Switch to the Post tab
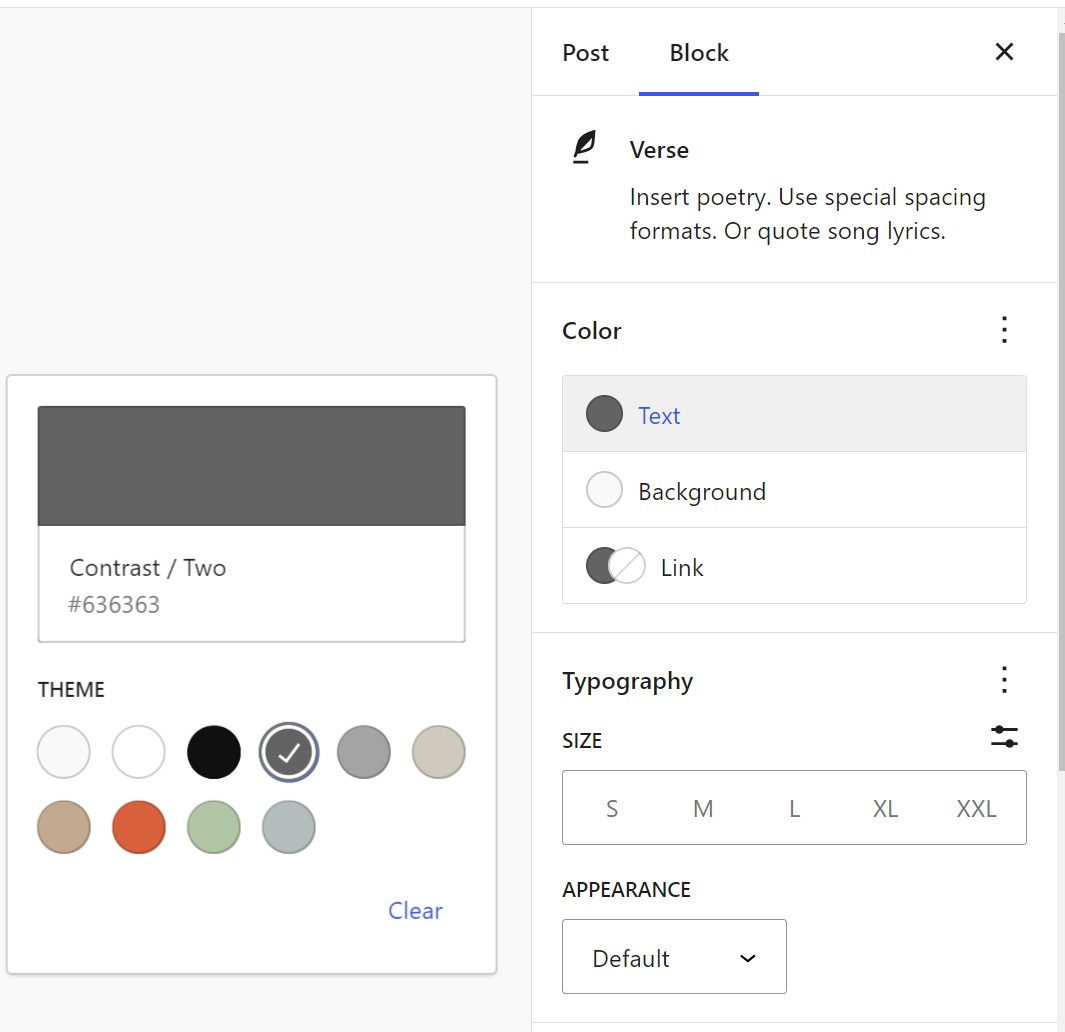 [x=586, y=52]
